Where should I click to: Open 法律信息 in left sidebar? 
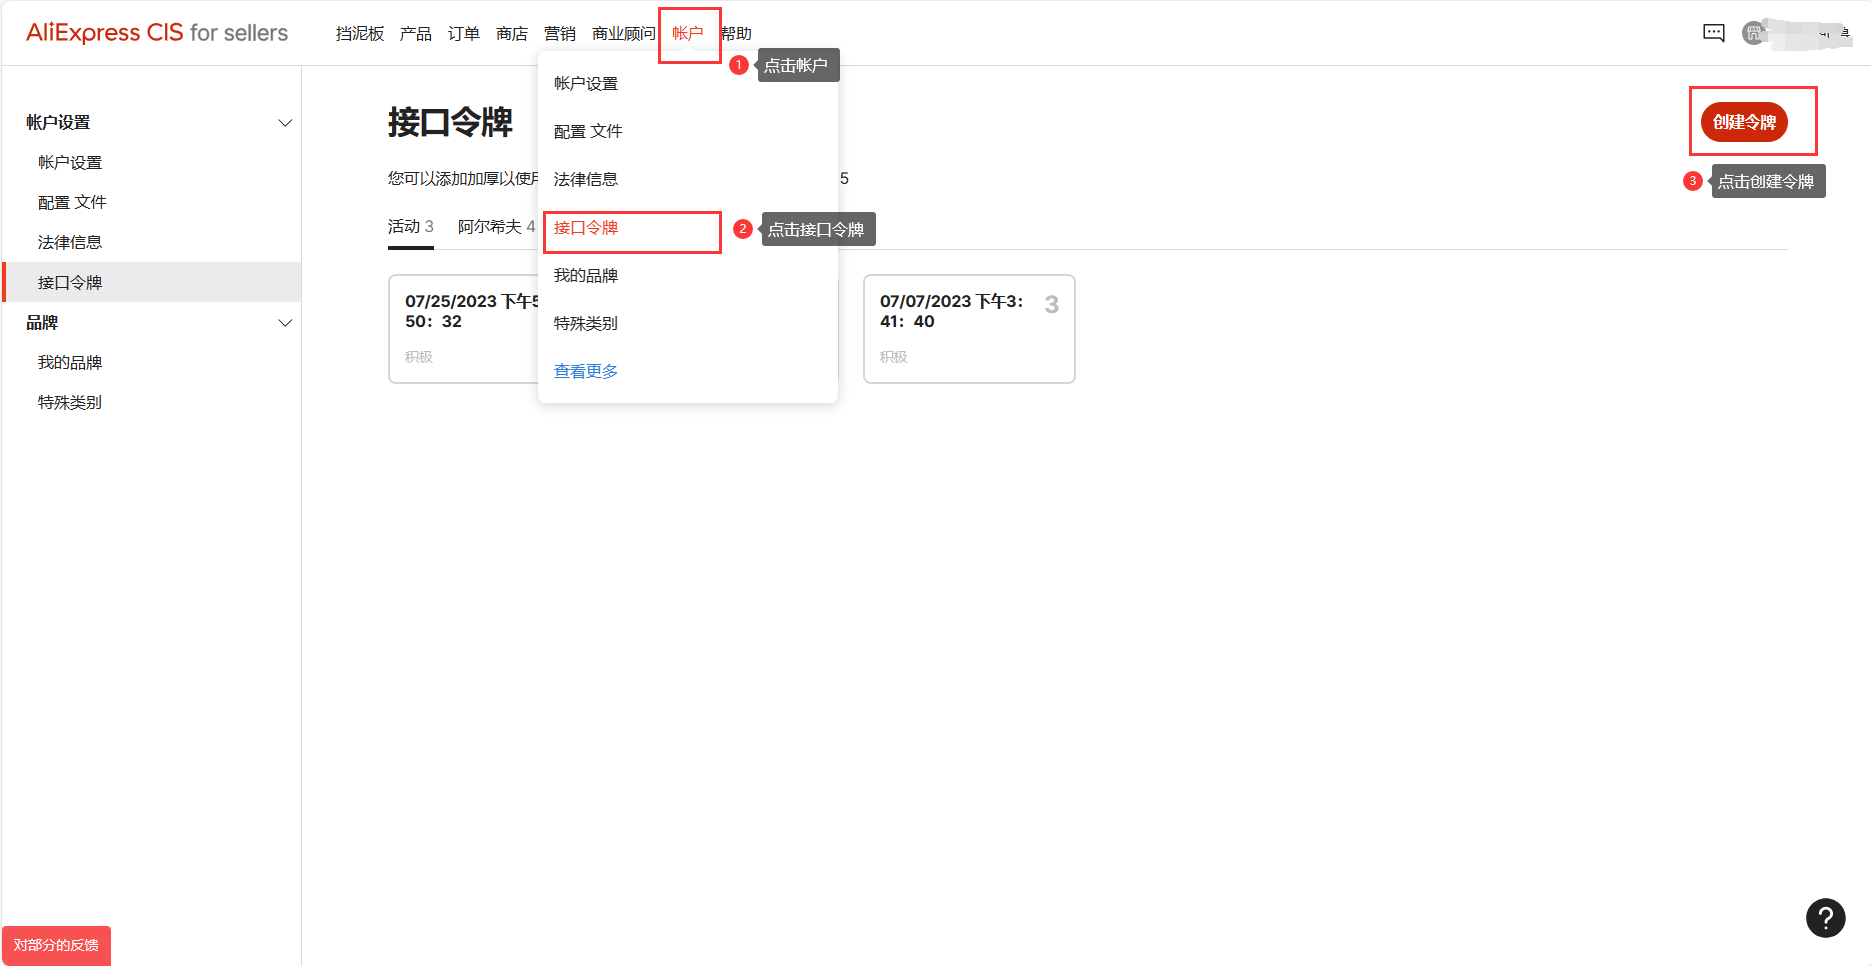[70, 243]
